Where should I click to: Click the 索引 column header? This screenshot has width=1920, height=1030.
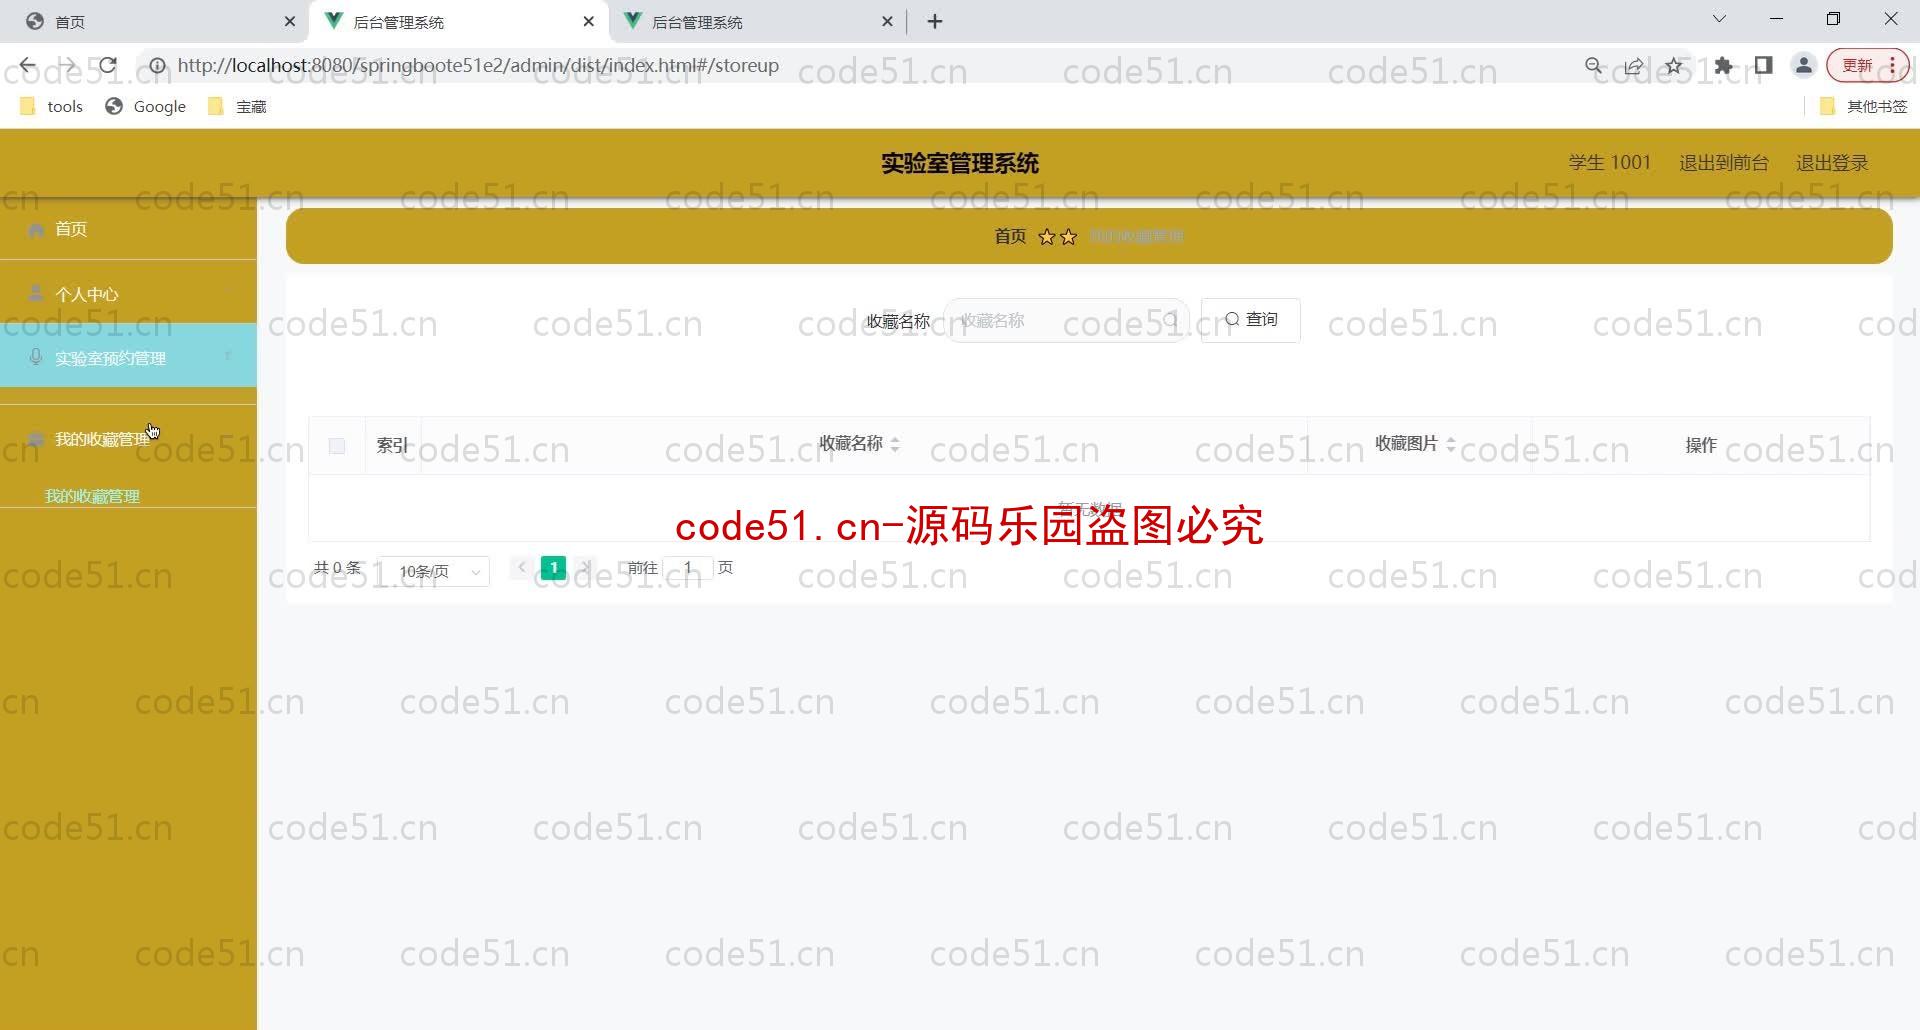(392, 446)
